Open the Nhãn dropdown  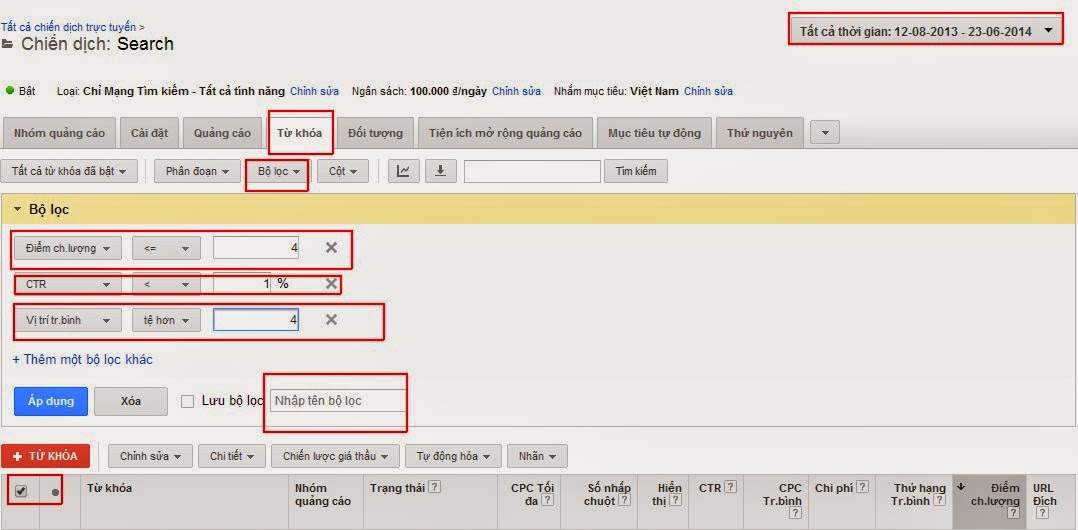point(537,456)
